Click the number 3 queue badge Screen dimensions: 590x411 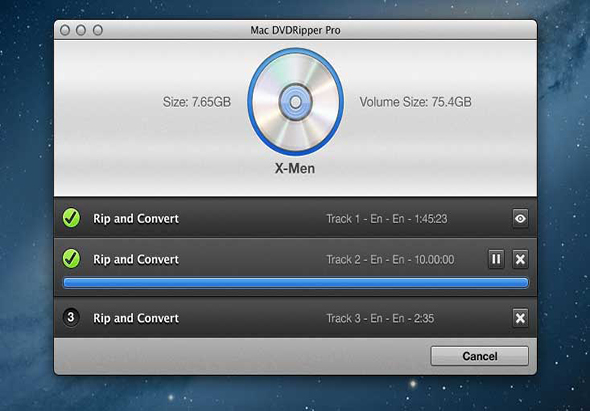[x=71, y=317]
